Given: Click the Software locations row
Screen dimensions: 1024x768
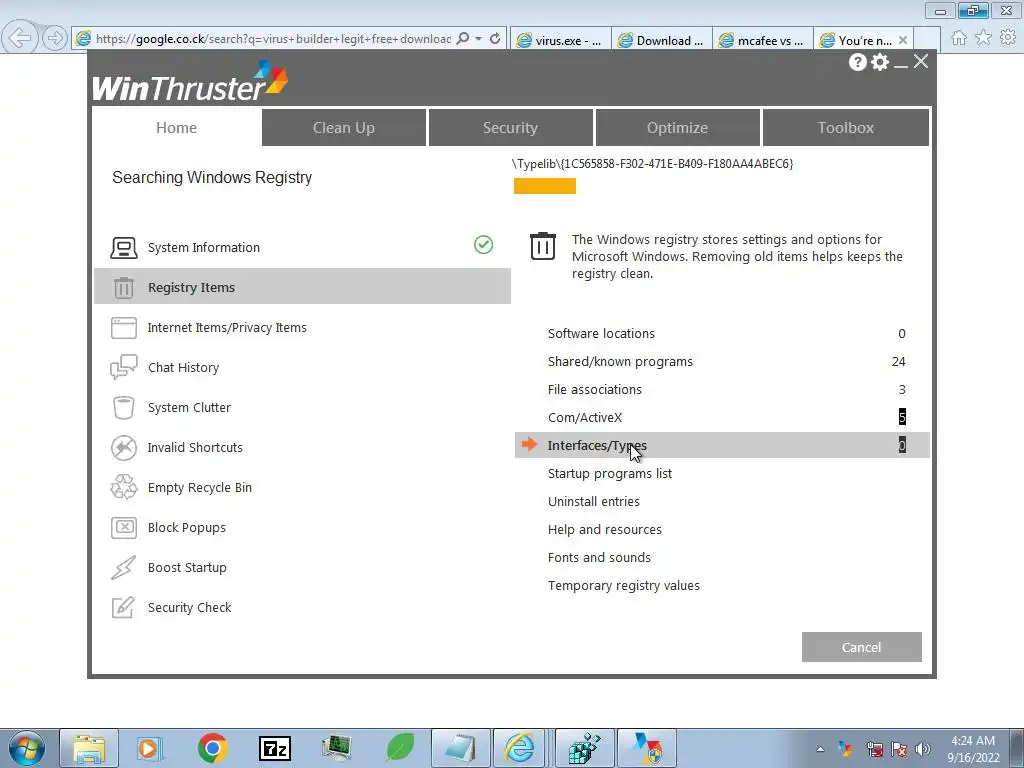Looking at the screenshot, I should pyautogui.click(x=722, y=334).
